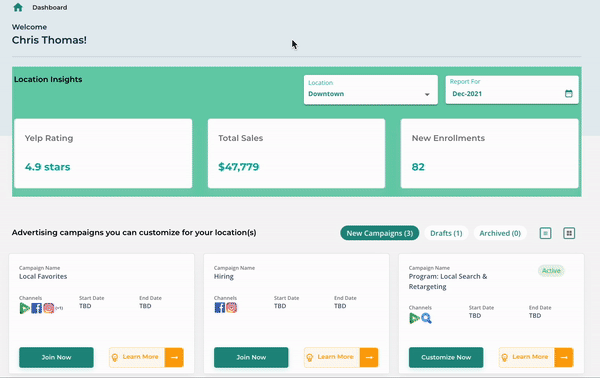Click the home icon in the breadcrumb
The image size is (600, 378).
coord(18,7)
